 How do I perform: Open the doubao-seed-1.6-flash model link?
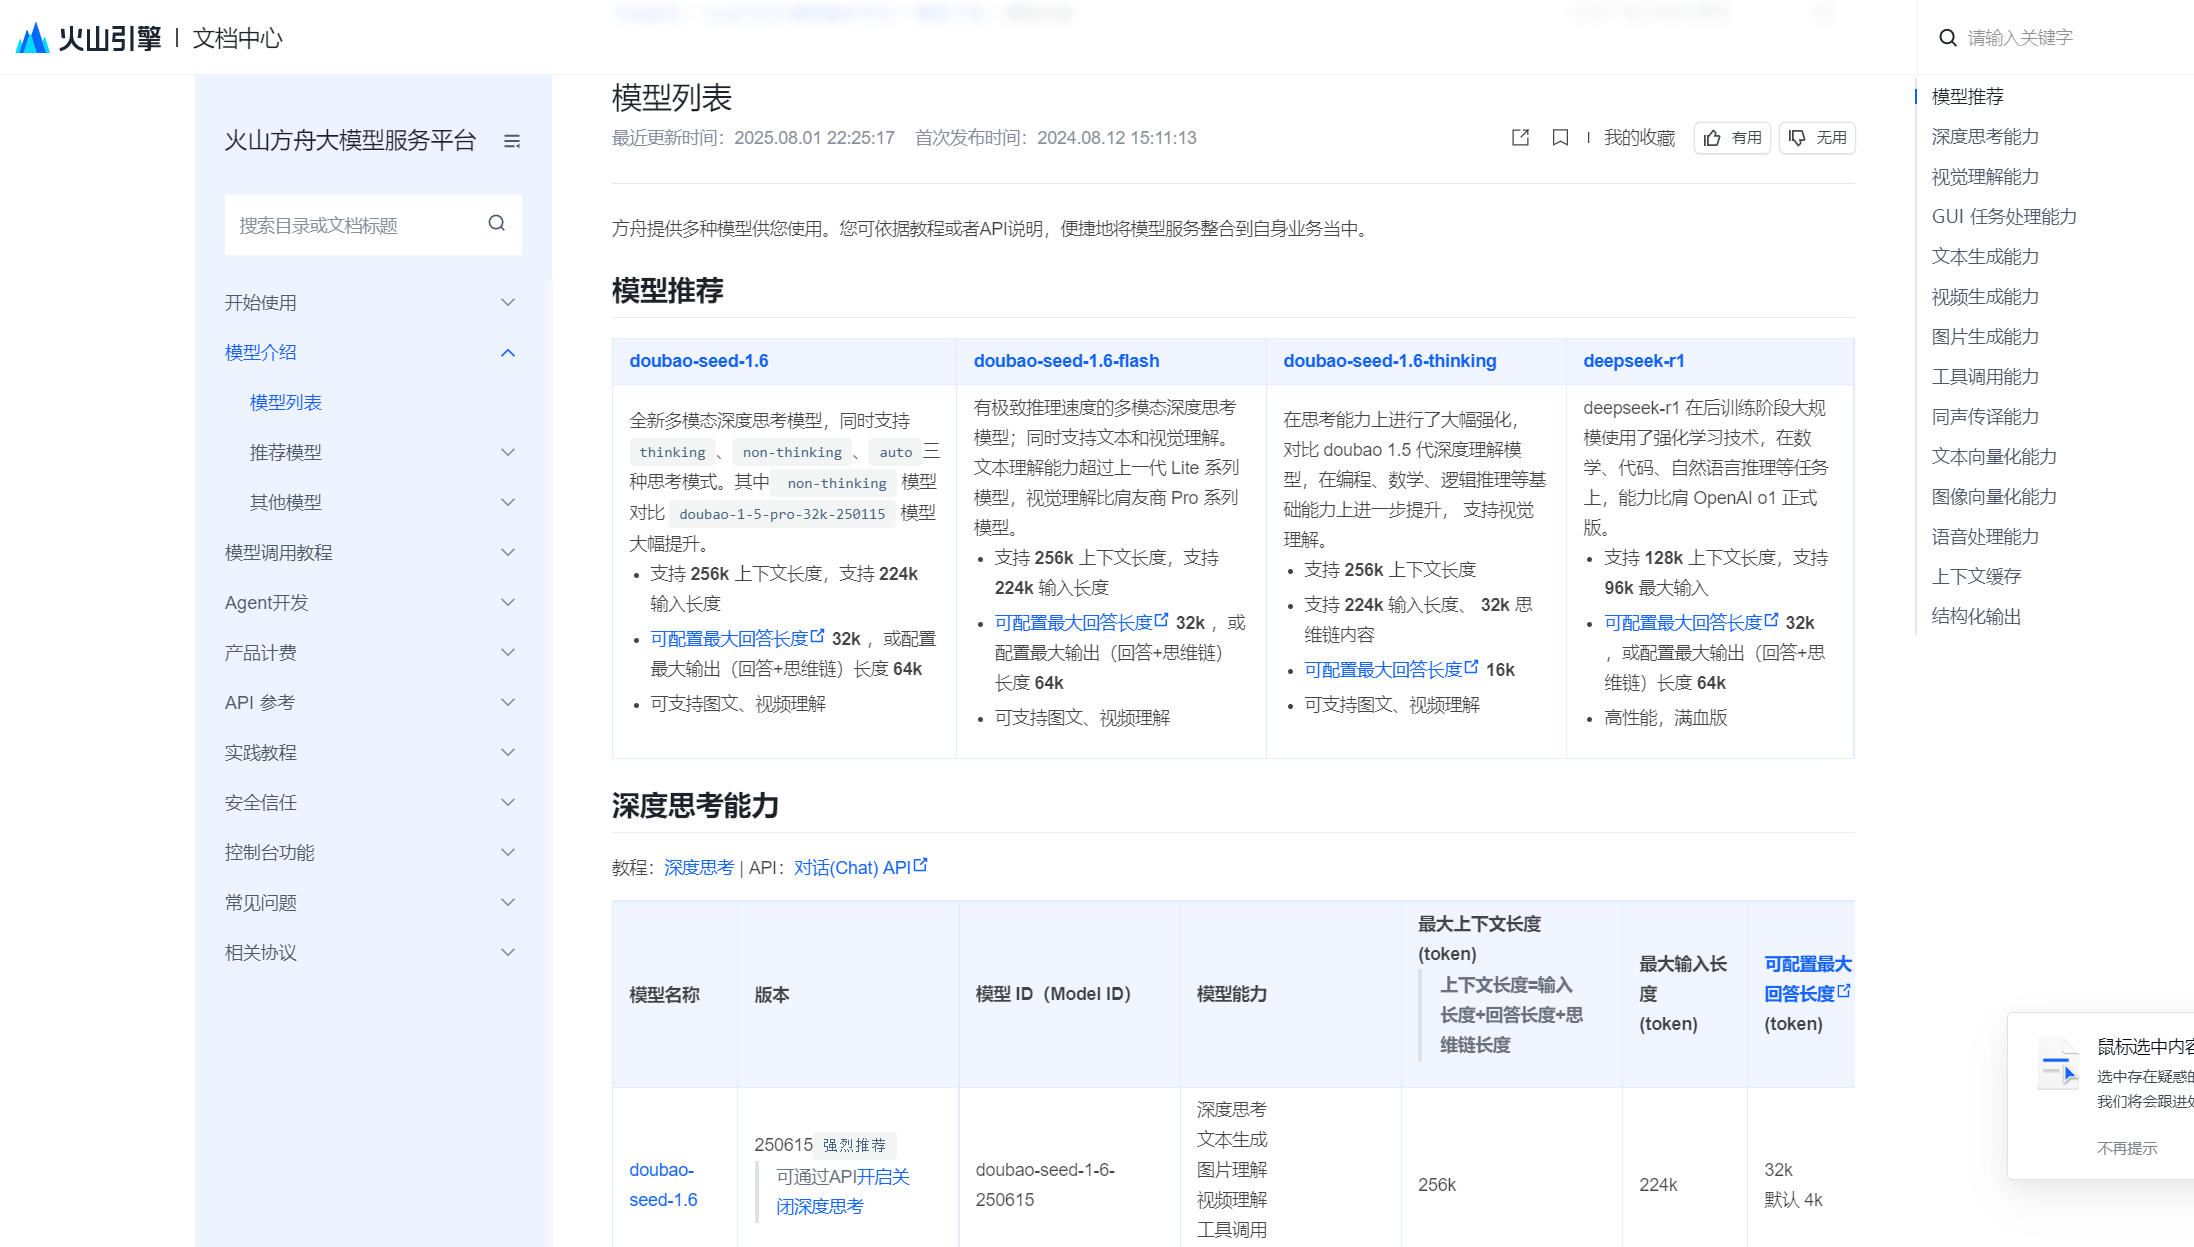pos(1066,361)
